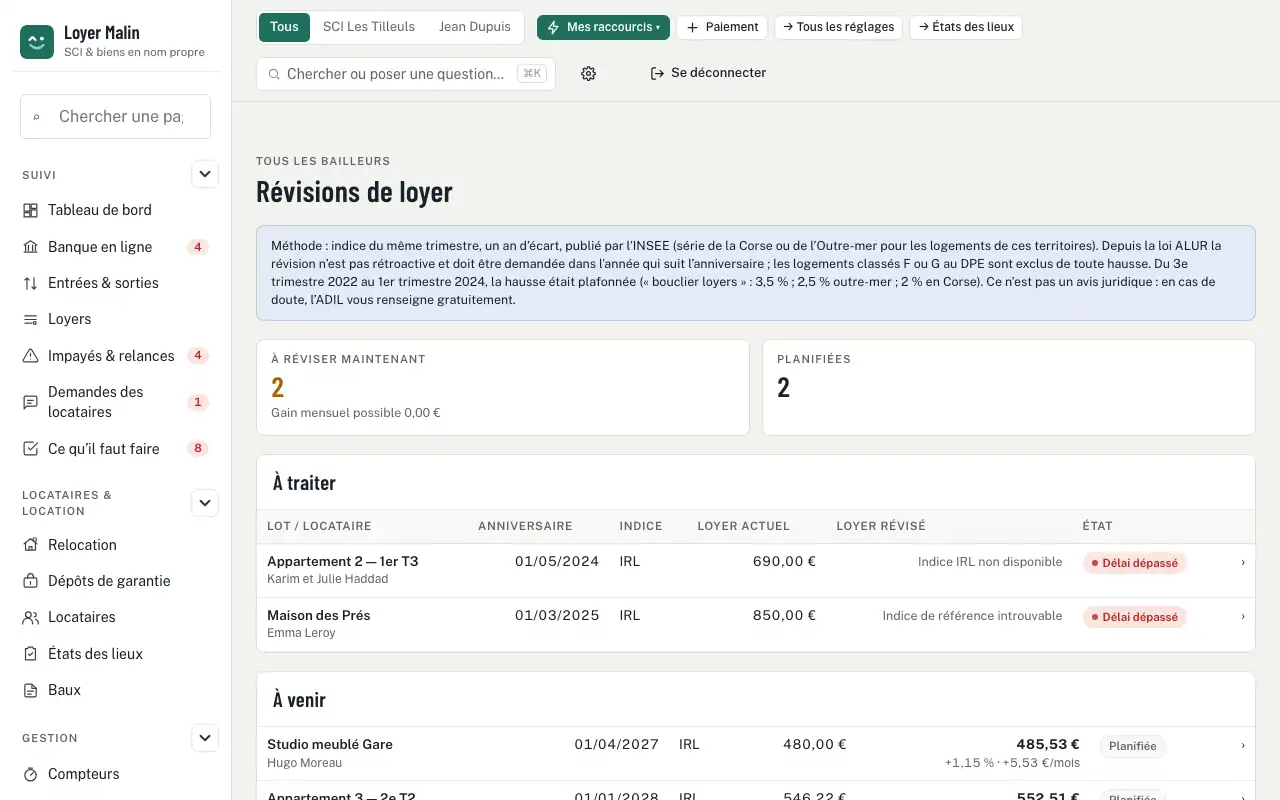Open Tous les réglages shortcut
Image resolution: width=1280 pixels, height=800 pixels.
point(839,27)
